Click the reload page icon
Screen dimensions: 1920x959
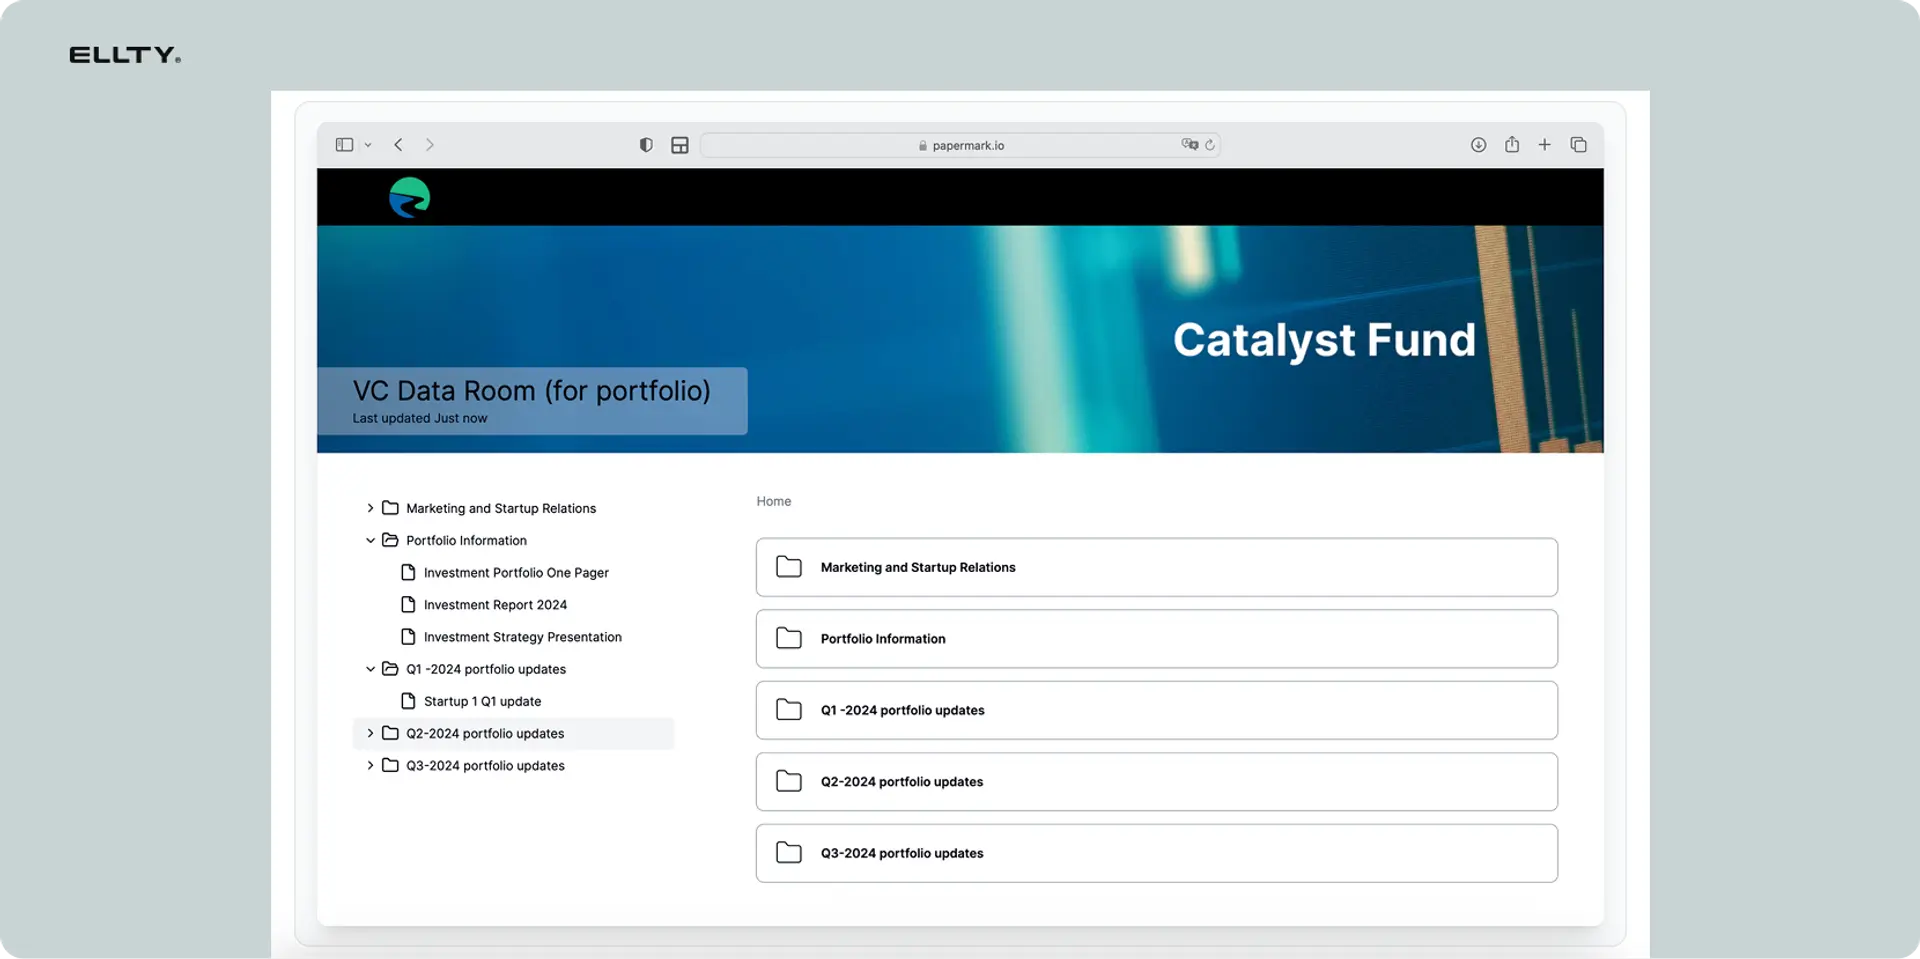(1210, 145)
